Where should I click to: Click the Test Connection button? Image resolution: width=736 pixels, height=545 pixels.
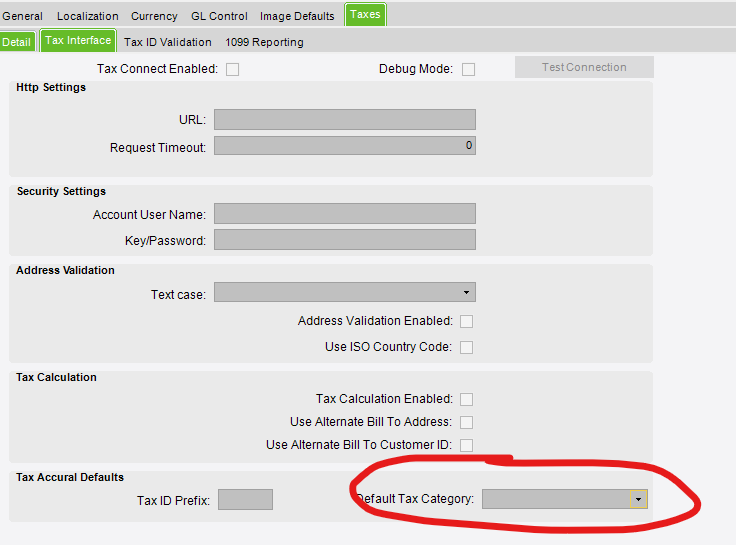tap(584, 67)
